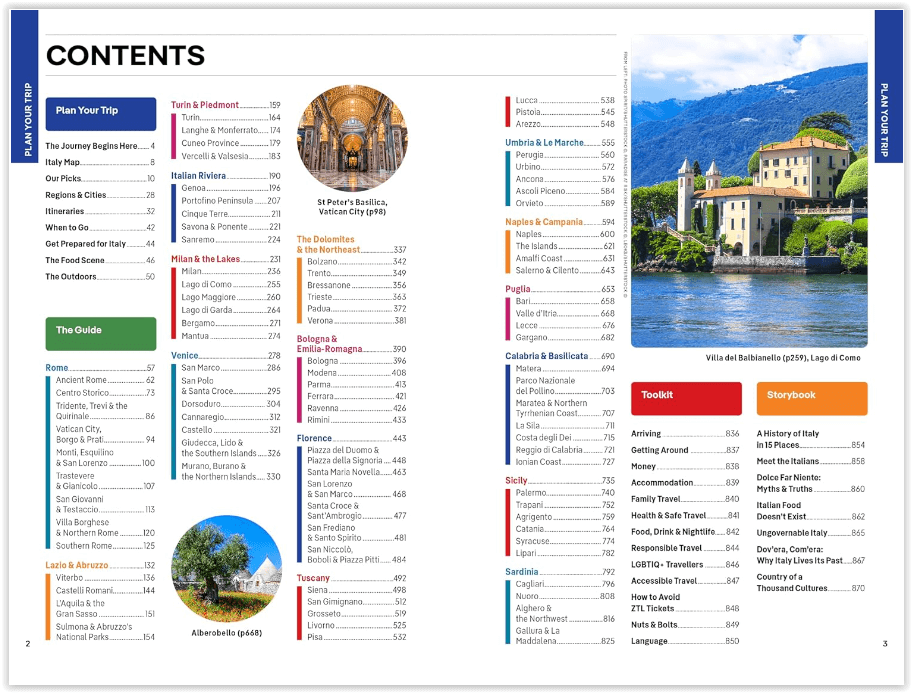The image size is (912, 693).
Task: Open the Tuscany chapter entry
Action: [314, 578]
